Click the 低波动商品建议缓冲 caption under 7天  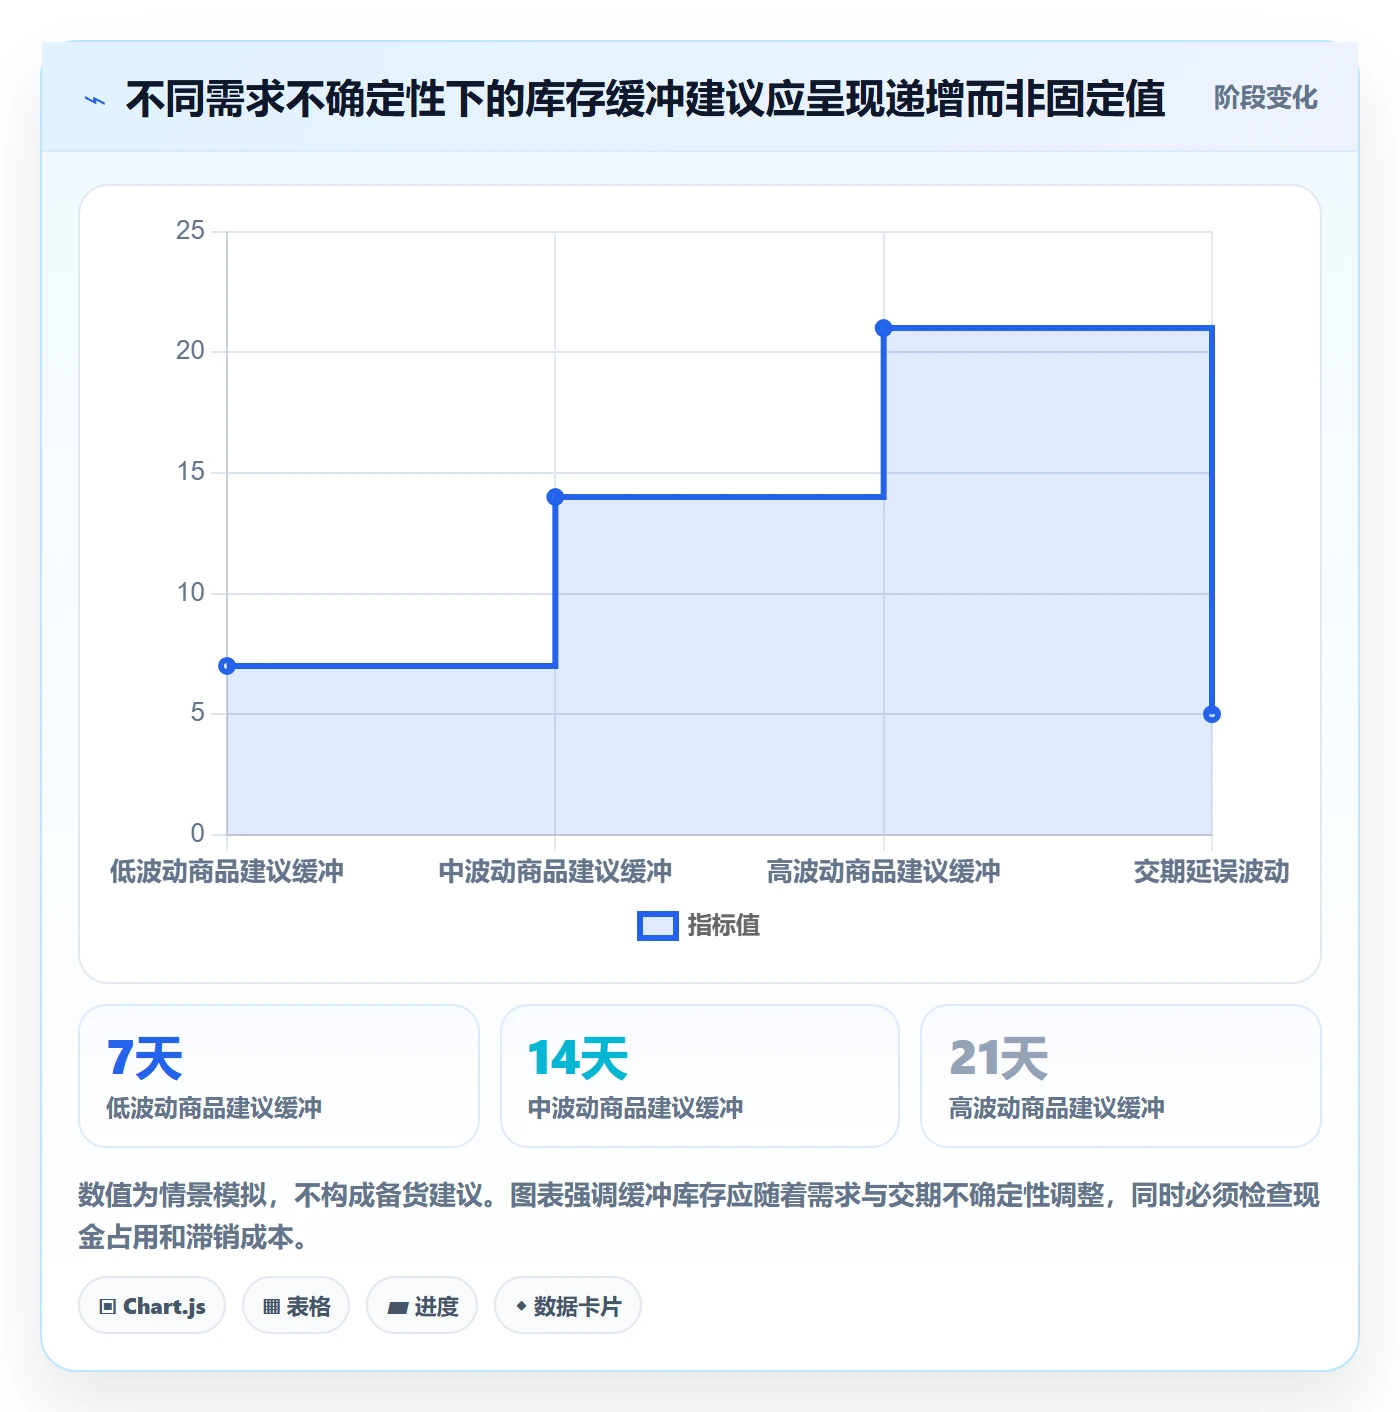(x=214, y=1108)
